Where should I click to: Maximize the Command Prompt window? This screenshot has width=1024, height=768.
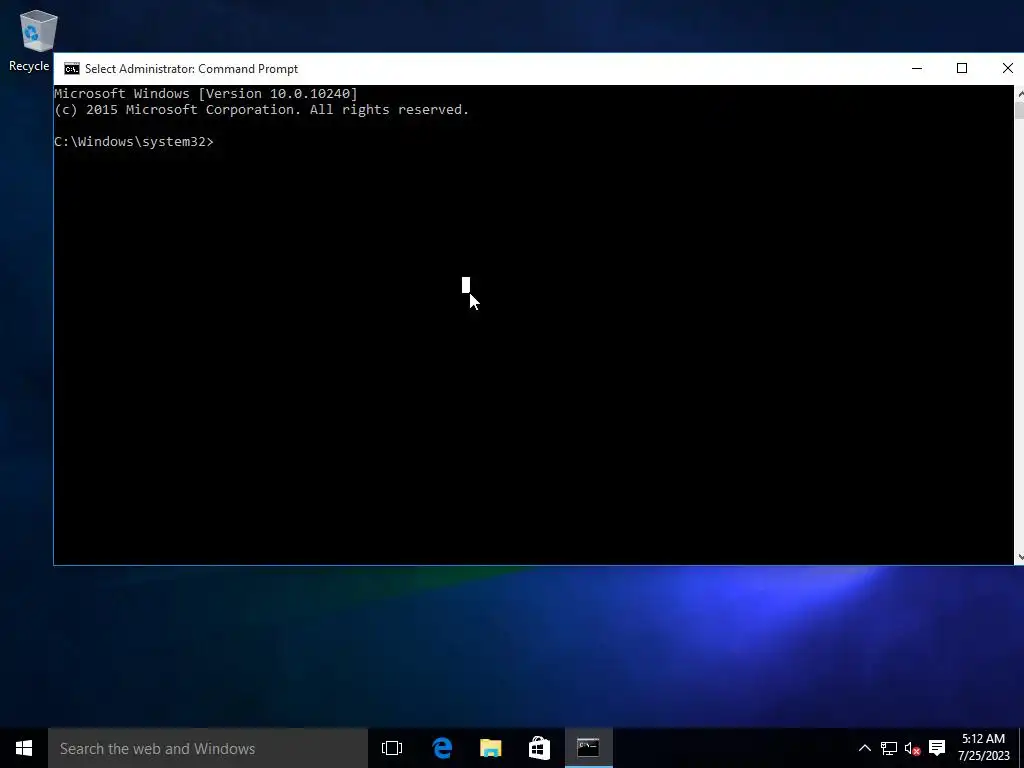point(962,69)
